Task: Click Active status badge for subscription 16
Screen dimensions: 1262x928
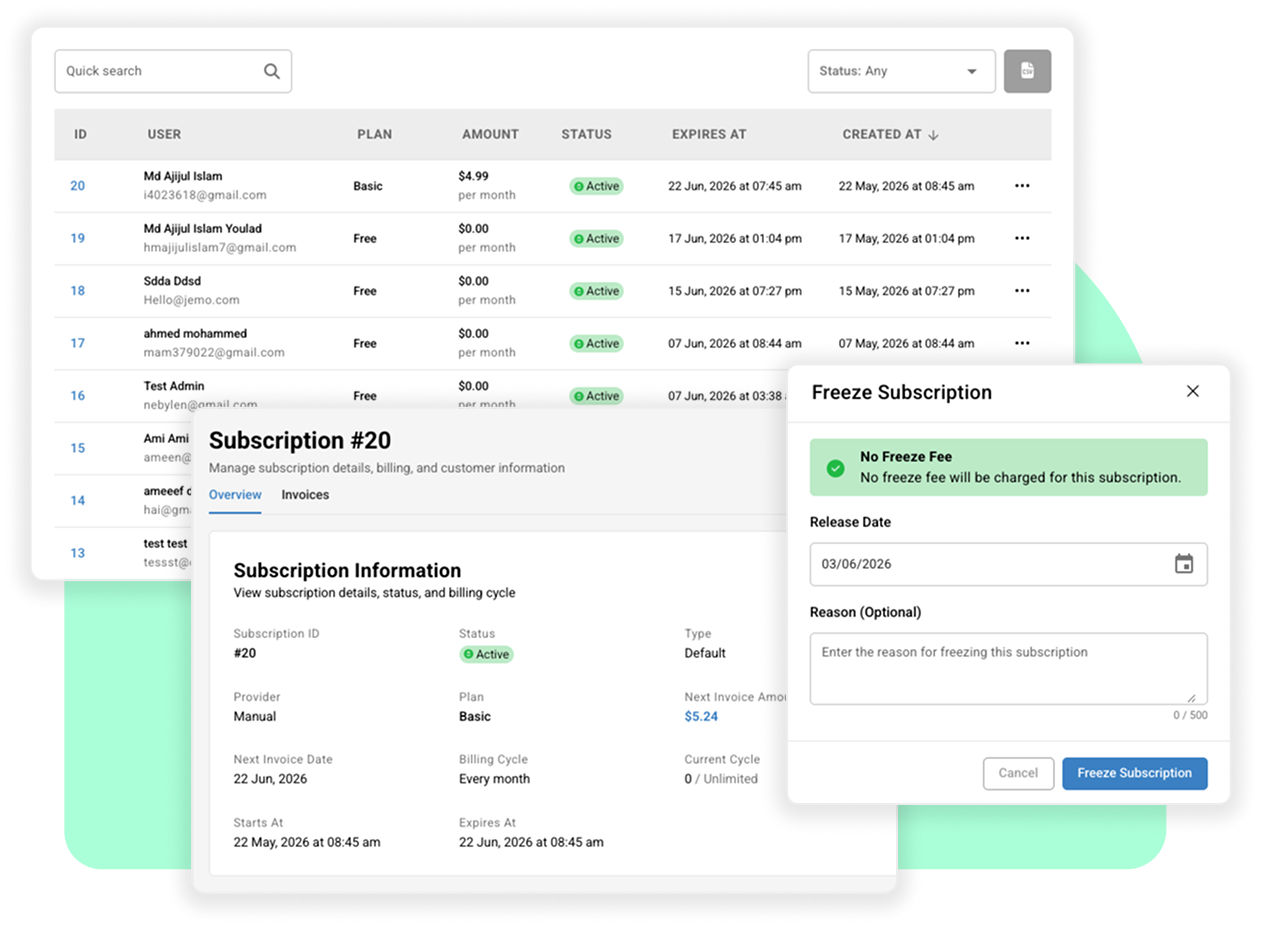Action: pos(596,396)
